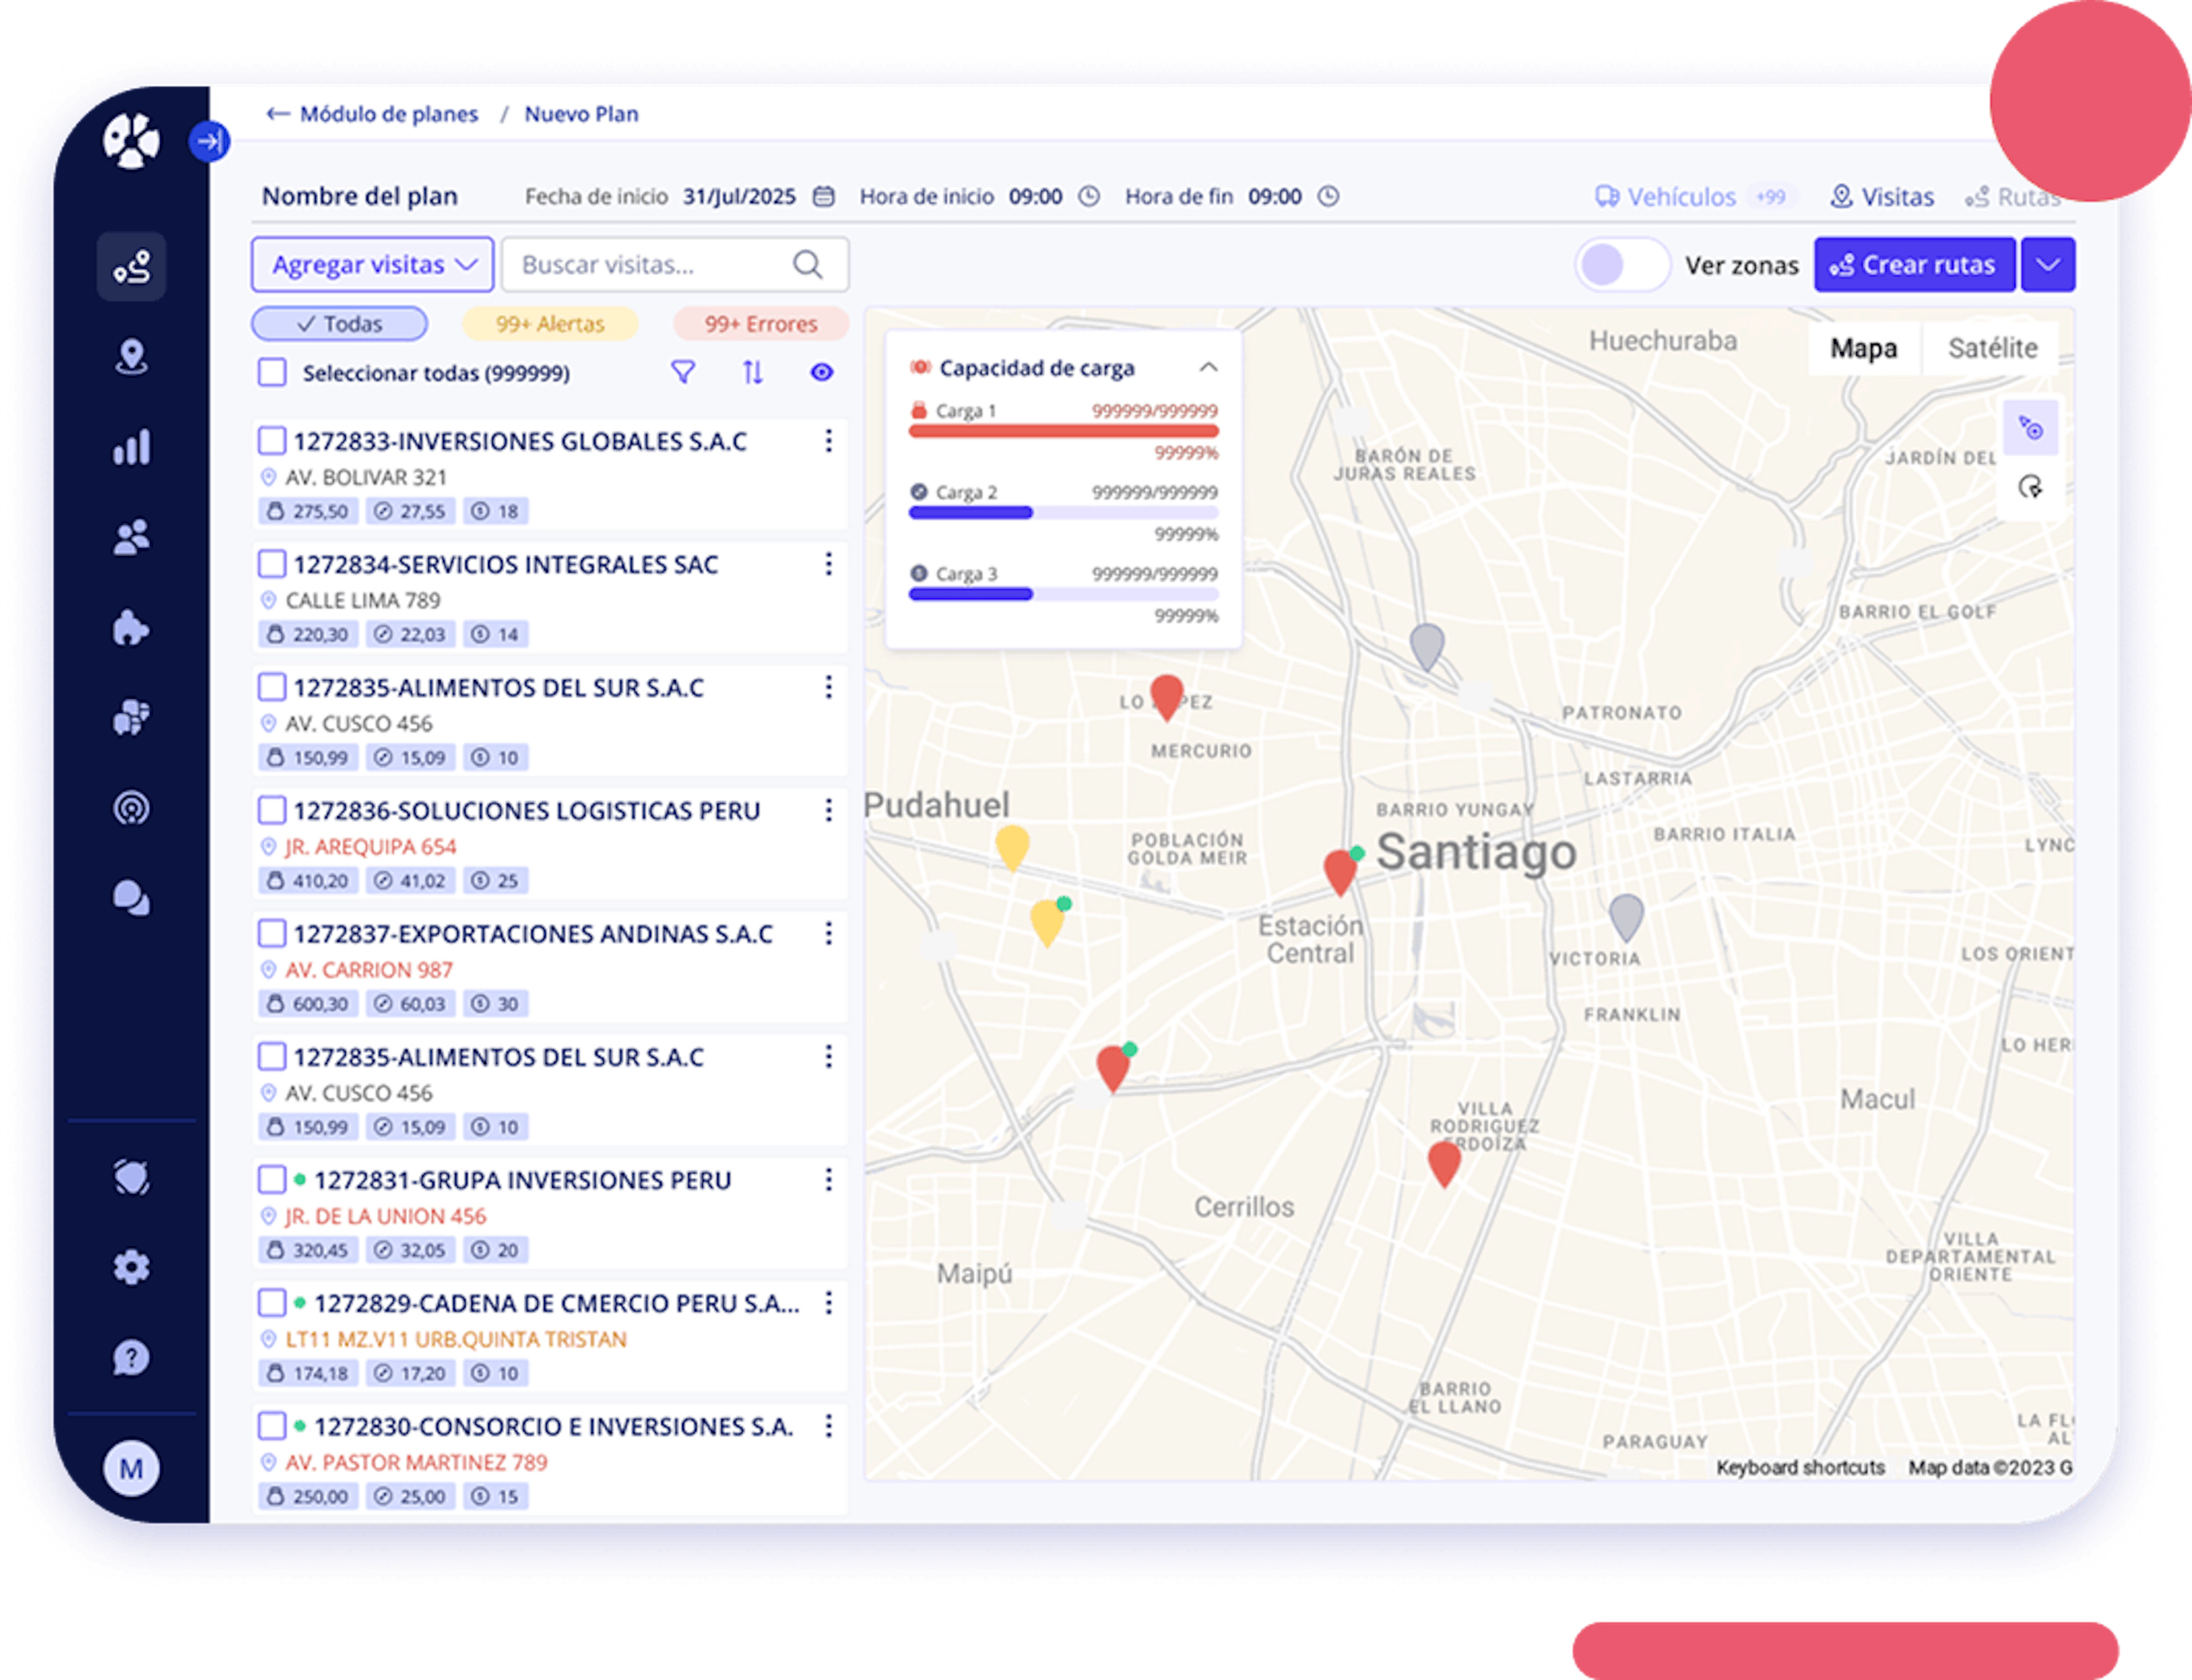Toggle the Ver zonas switch
2192x1680 pixels.
(x=1622, y=265)
